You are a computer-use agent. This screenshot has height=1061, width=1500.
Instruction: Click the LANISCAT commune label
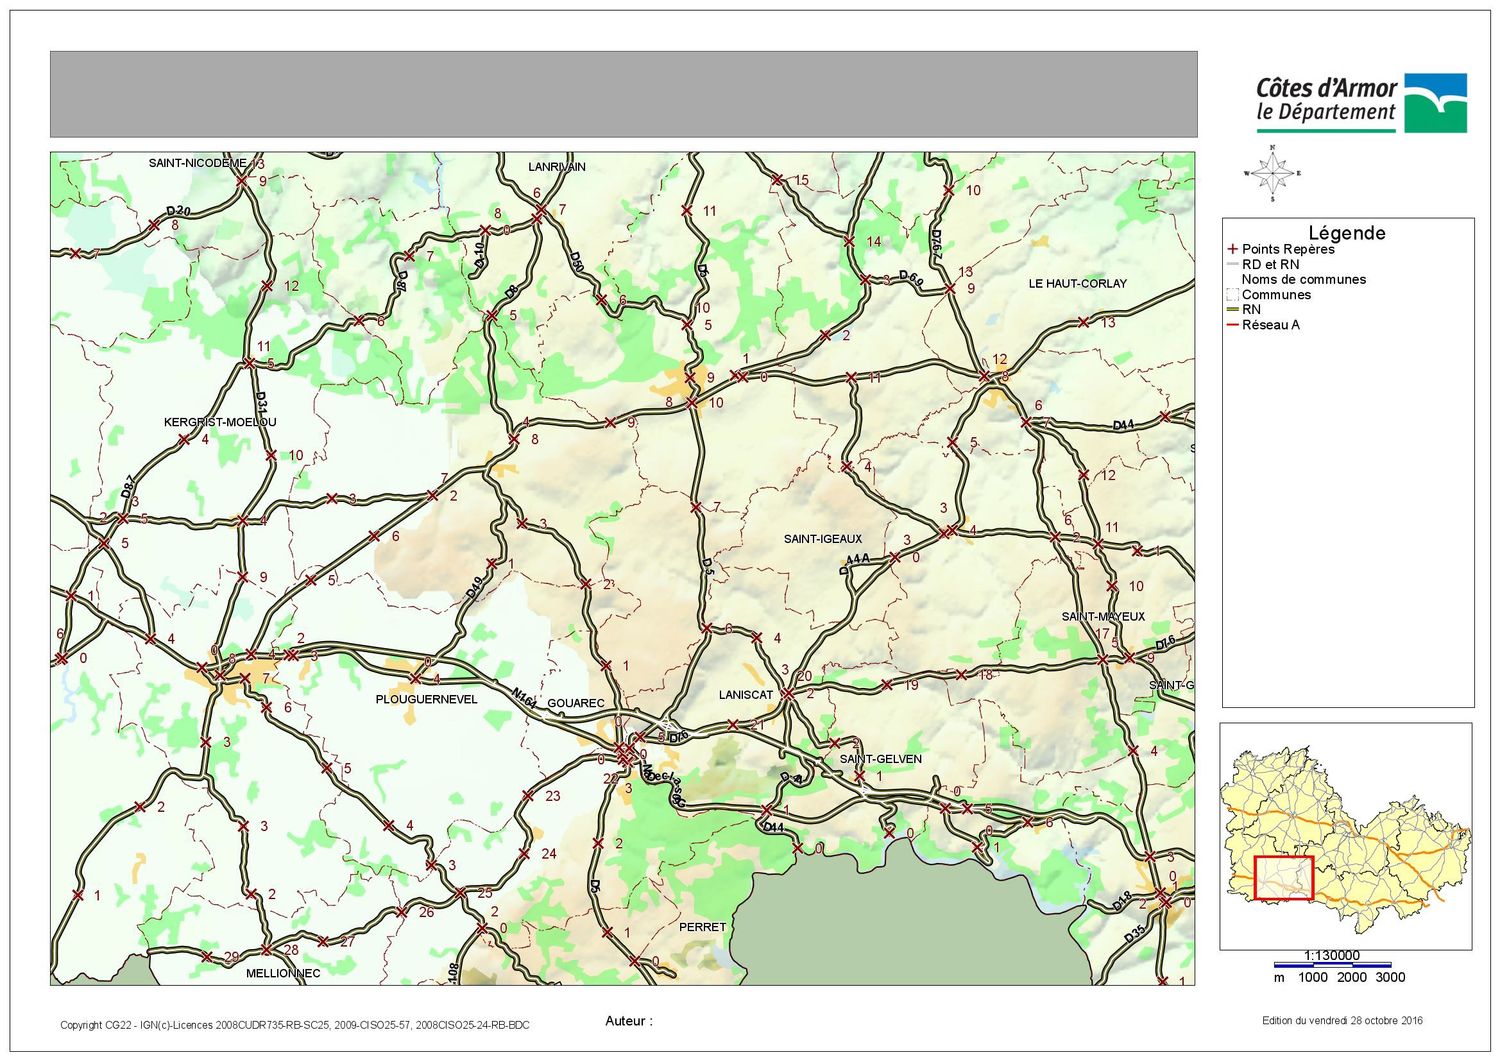[746, 694]
